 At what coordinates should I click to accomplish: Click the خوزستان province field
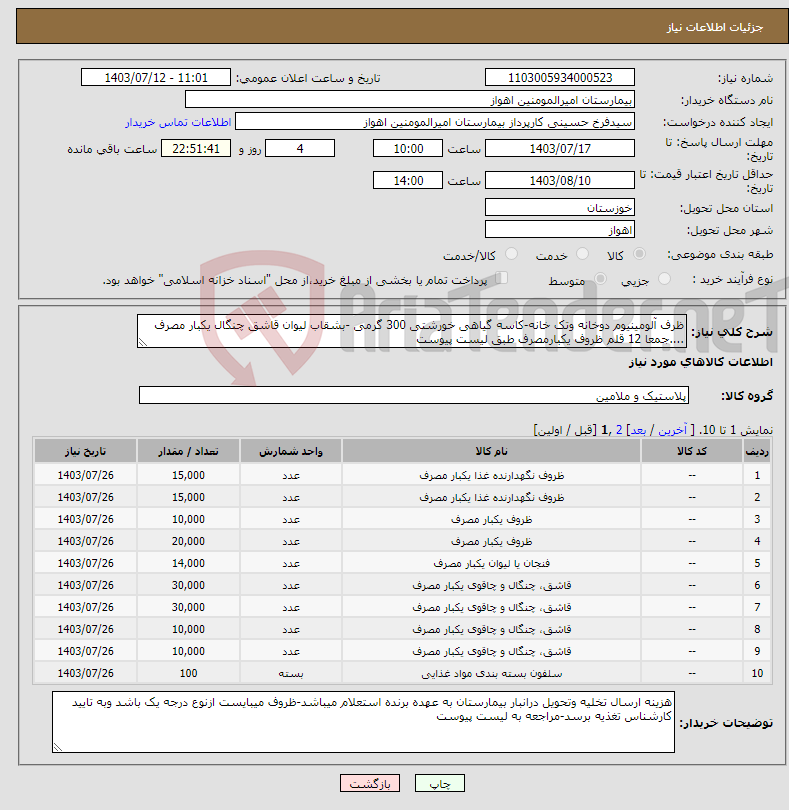tap(560, 208)
